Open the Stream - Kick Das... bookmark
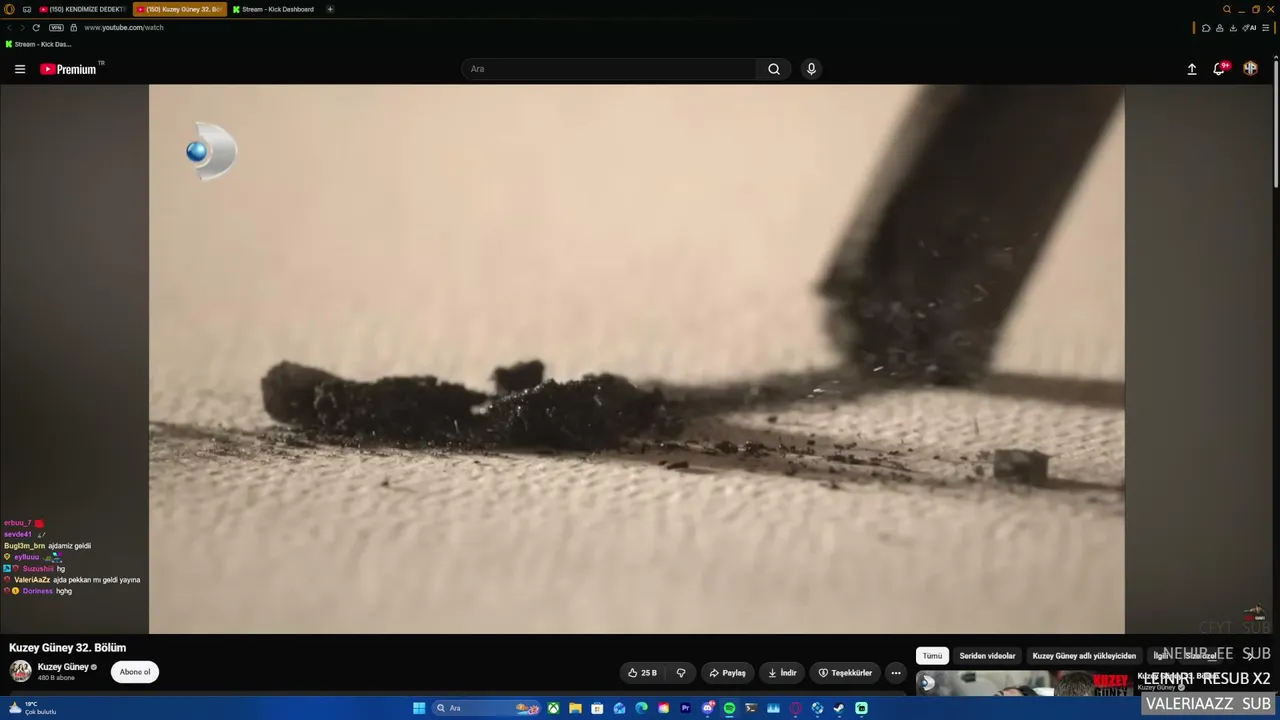Screen dimensions: 1280x720 39,44
